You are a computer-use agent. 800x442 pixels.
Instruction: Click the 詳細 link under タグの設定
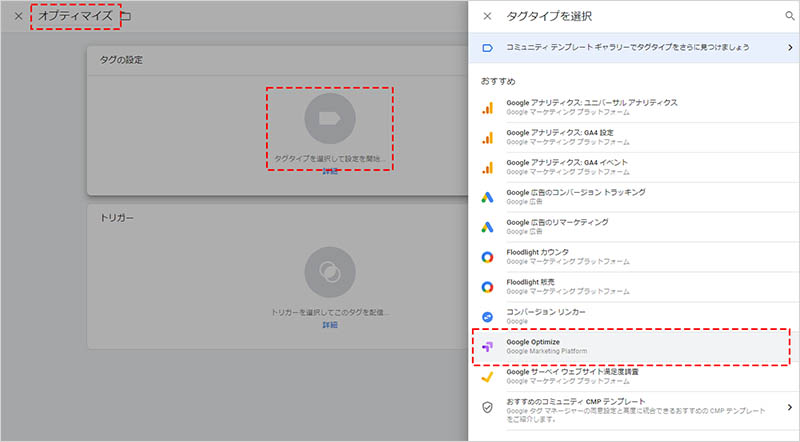(329, 172)
